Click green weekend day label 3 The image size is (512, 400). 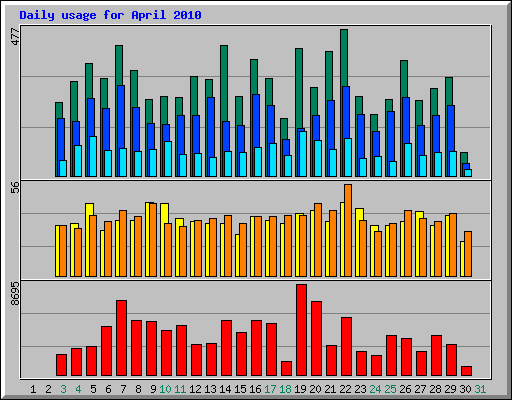[x=63, y=389]
